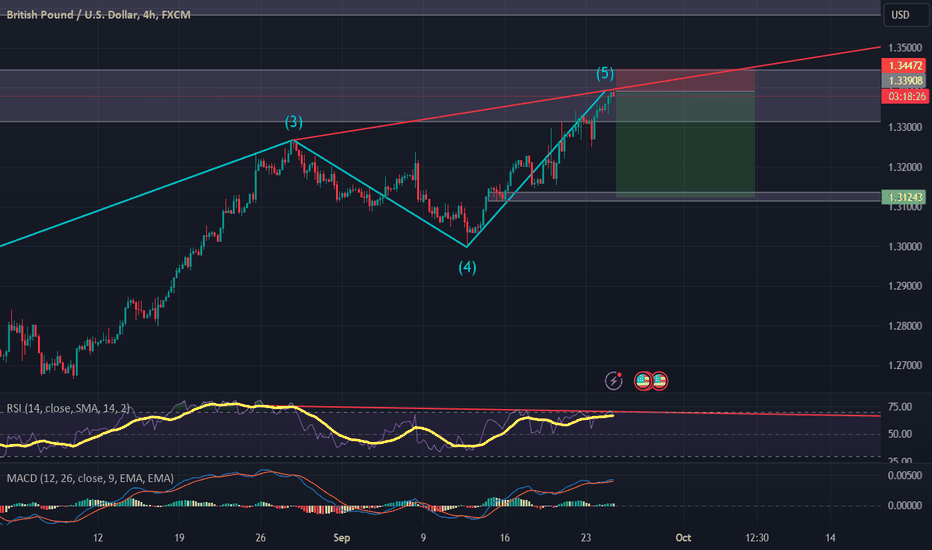Screen dimensions: 932x550
Task: Click the green profit zone of short position
Action: pos(685,144)
